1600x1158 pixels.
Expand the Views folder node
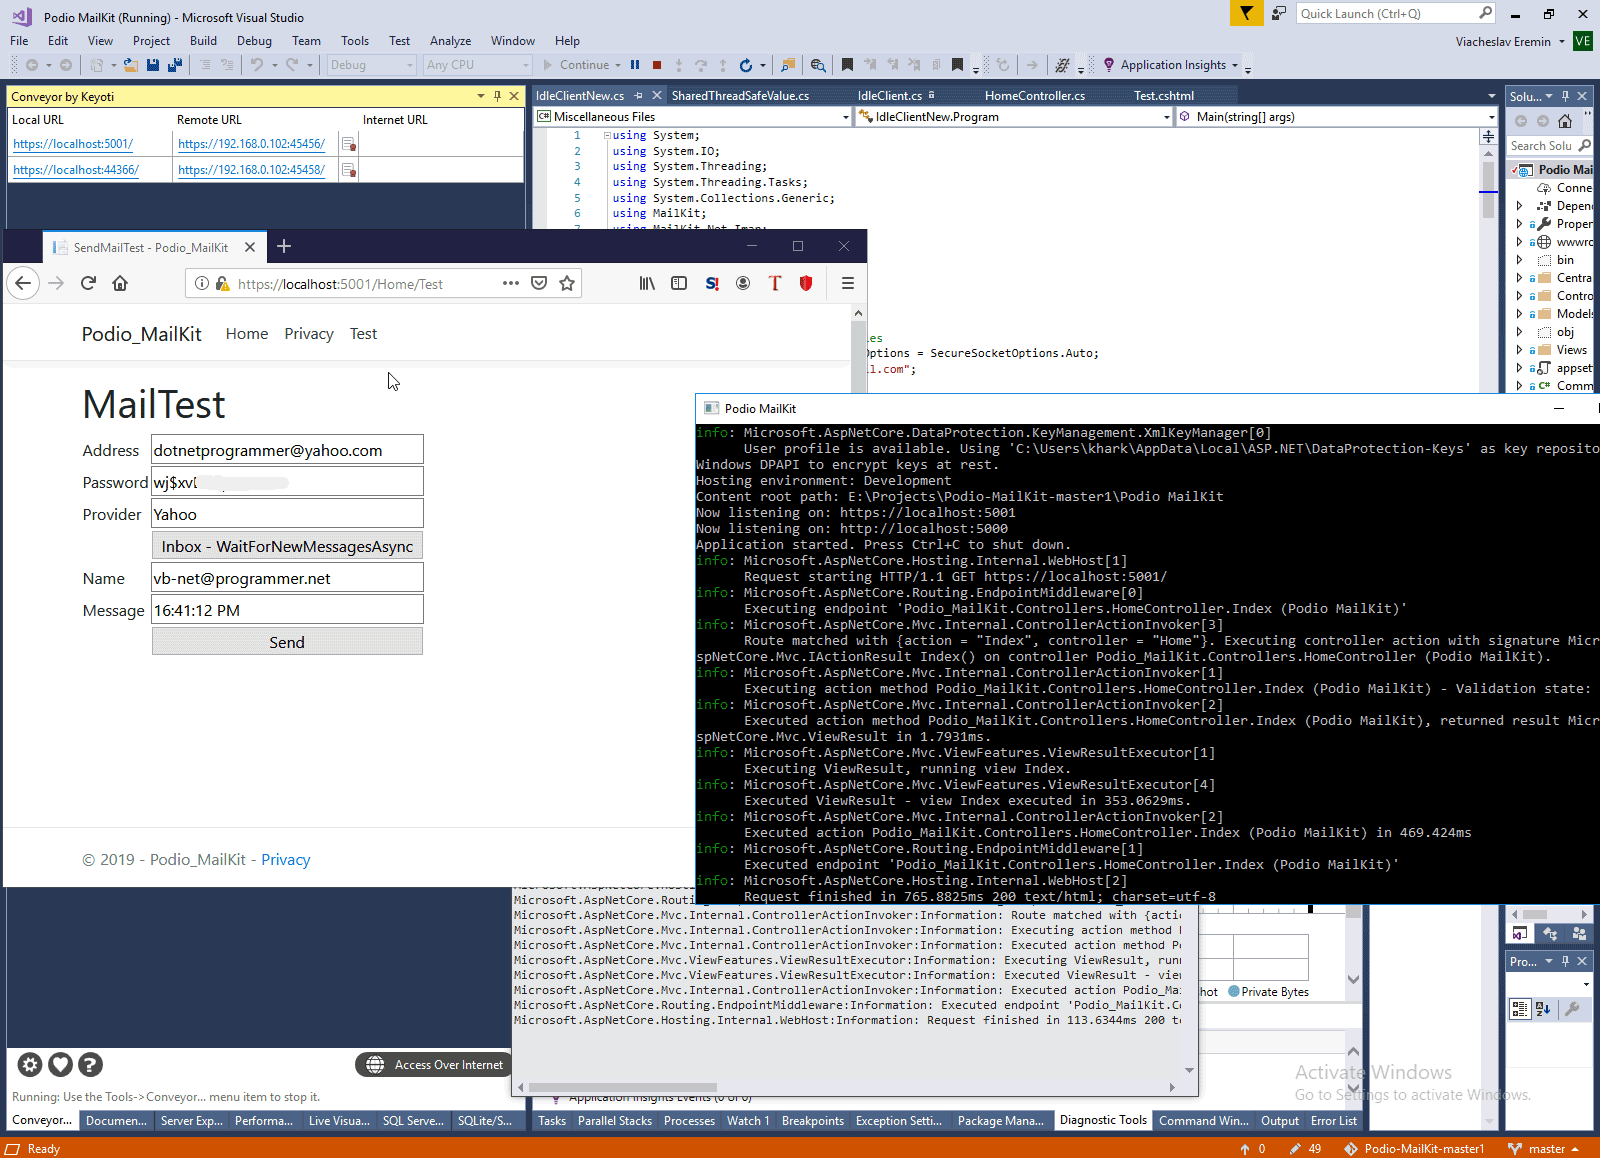[x=1520, y=350]
